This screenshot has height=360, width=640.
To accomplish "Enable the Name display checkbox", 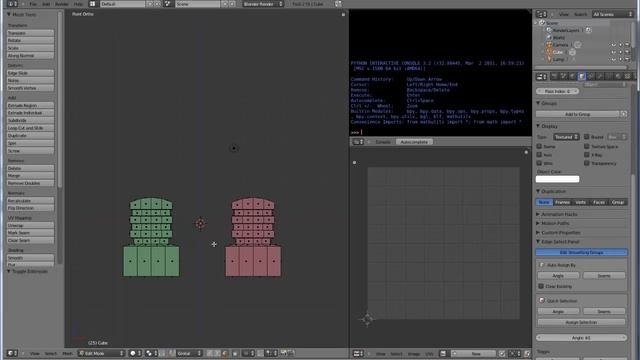I will coord(539,146).
